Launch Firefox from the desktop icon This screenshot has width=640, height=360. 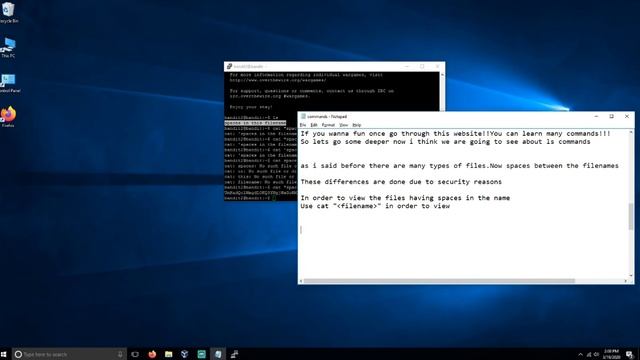[8, 117]
